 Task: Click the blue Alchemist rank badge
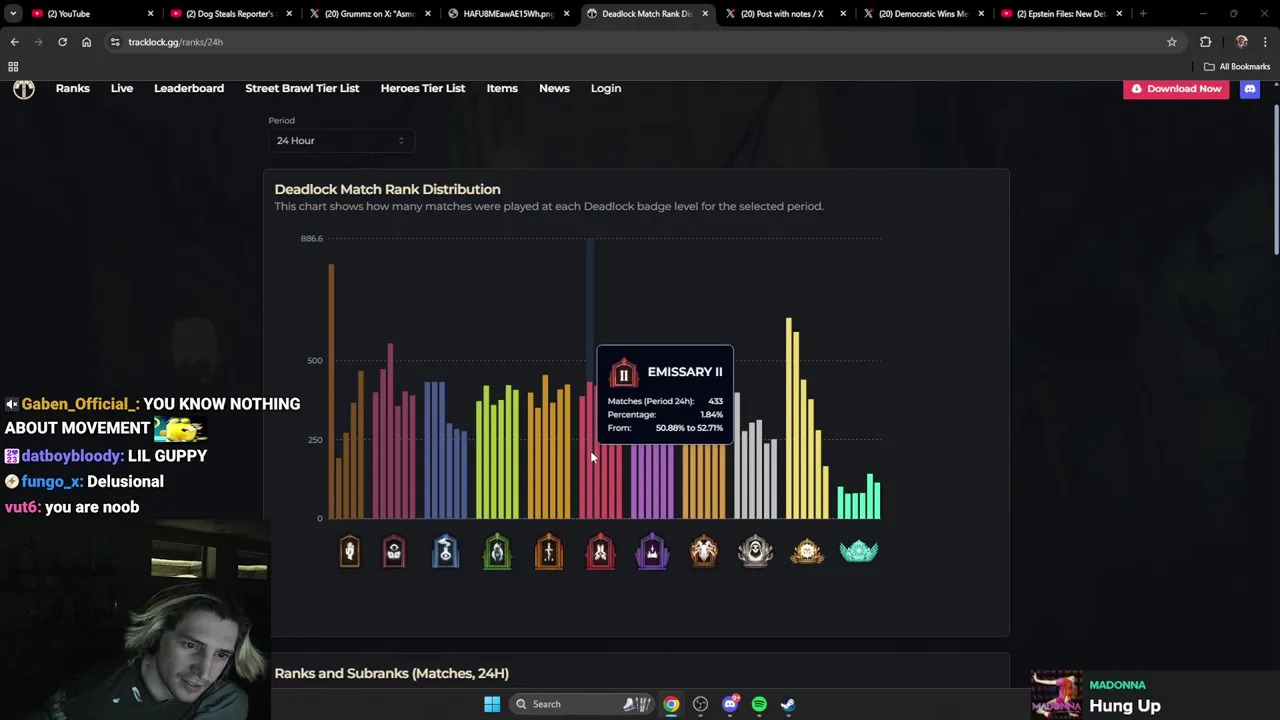pyautogui.click(x=446, y=551)
